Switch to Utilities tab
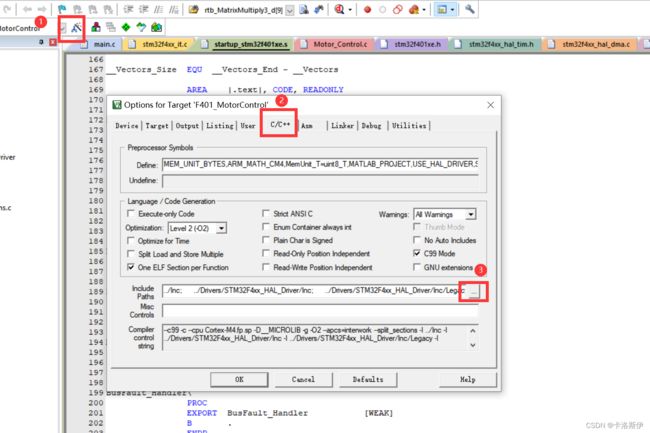This screenshot has width=650, height=433. coord(409,126)
